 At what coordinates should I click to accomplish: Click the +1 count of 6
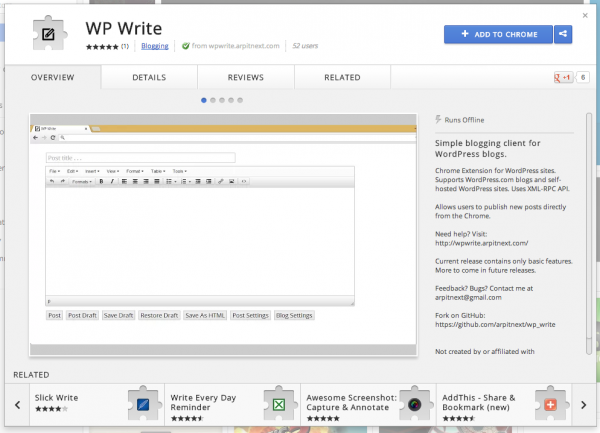click(583, 78)
